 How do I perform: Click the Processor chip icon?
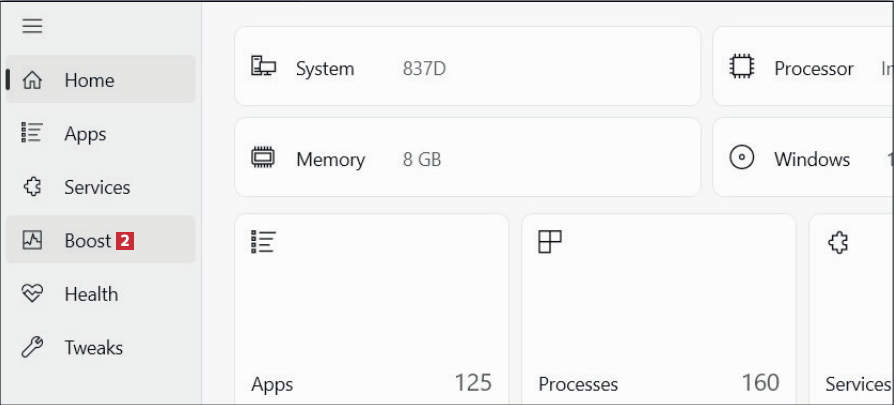click(741, 68)
